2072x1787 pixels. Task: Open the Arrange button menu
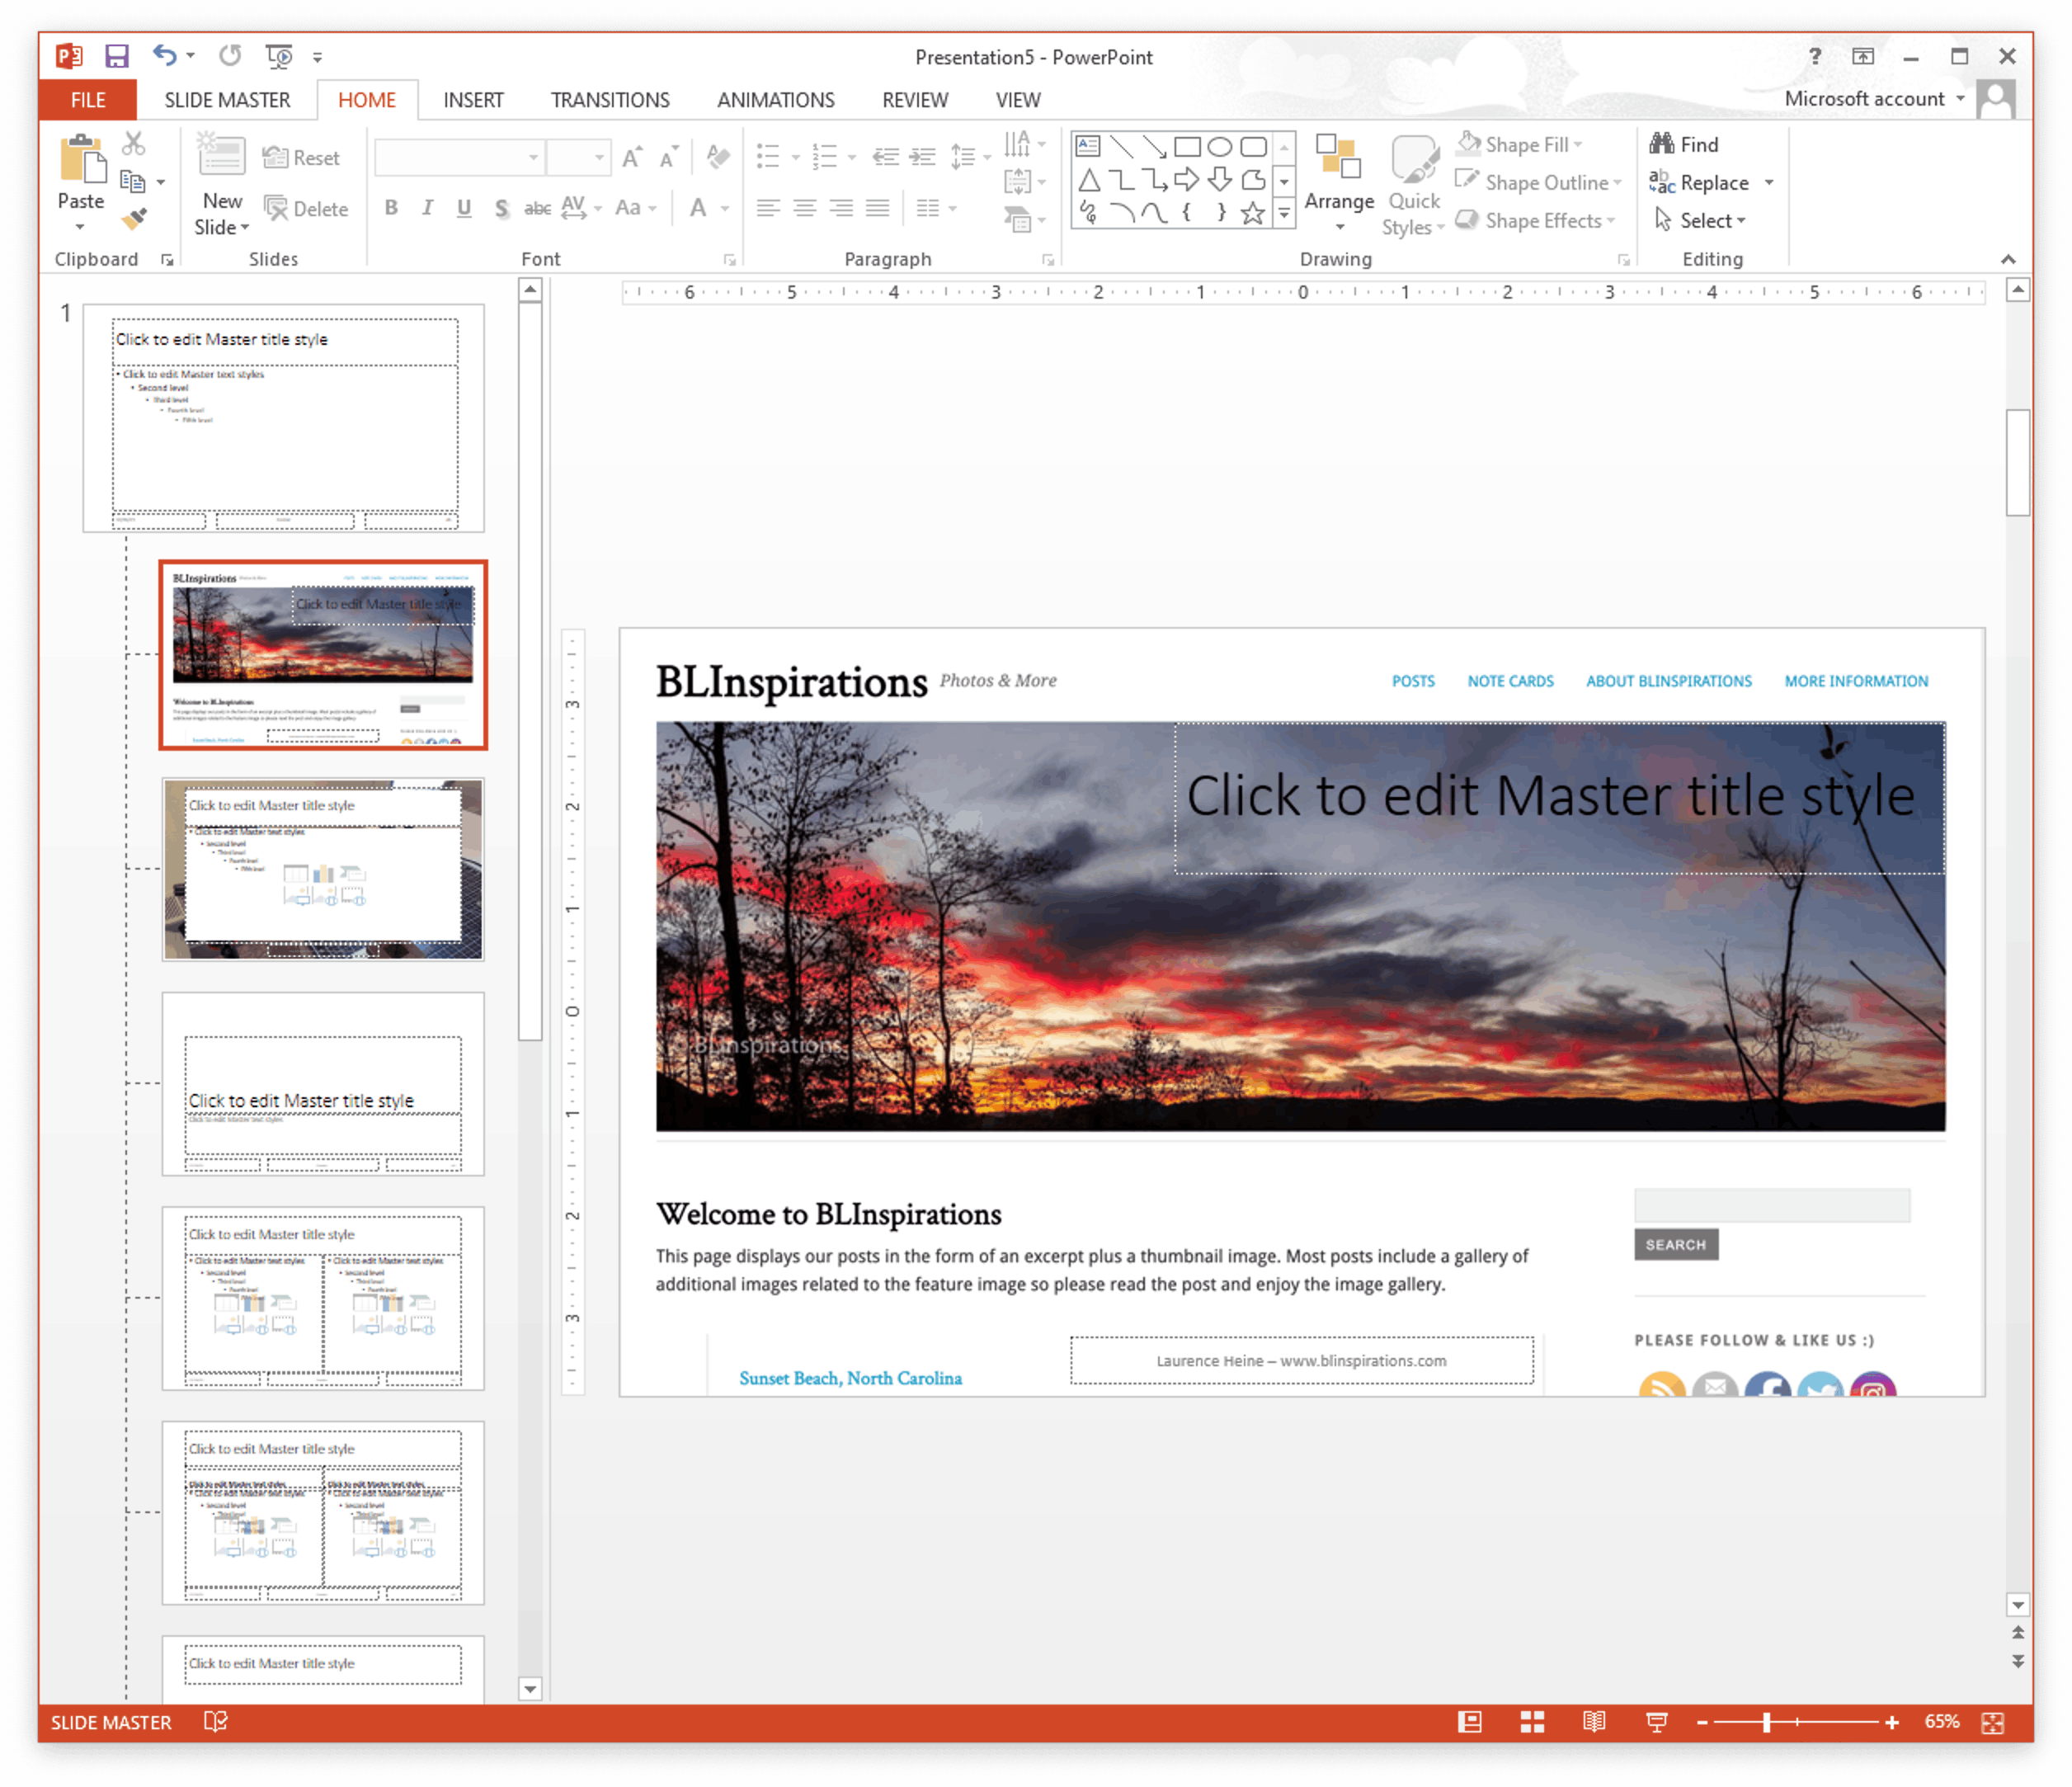coord(1339,183)
